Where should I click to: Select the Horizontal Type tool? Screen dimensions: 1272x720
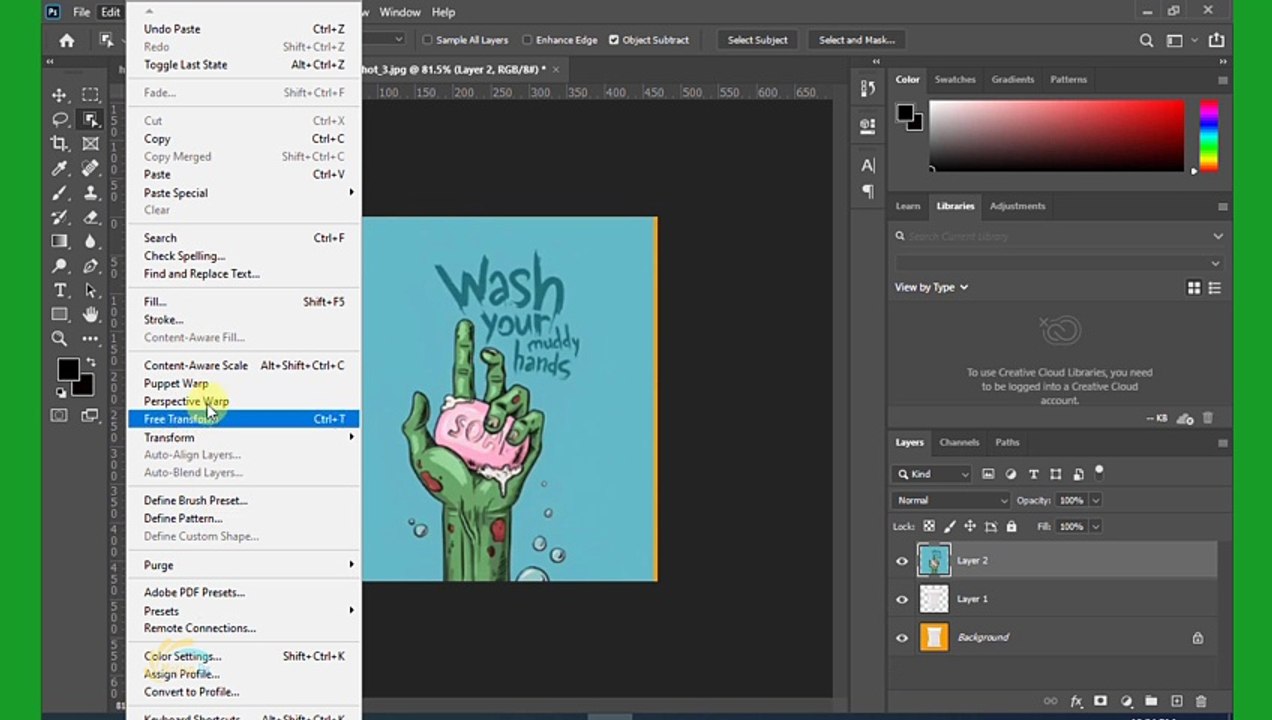click(60, 290)
